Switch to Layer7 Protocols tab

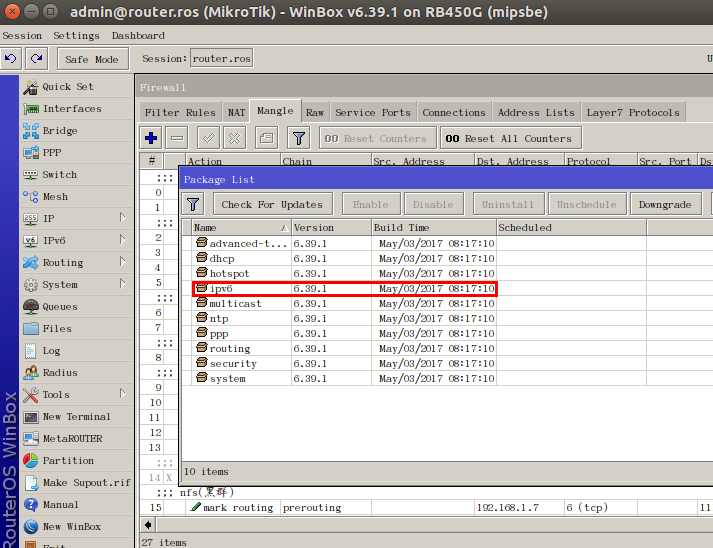pos(633,112)
